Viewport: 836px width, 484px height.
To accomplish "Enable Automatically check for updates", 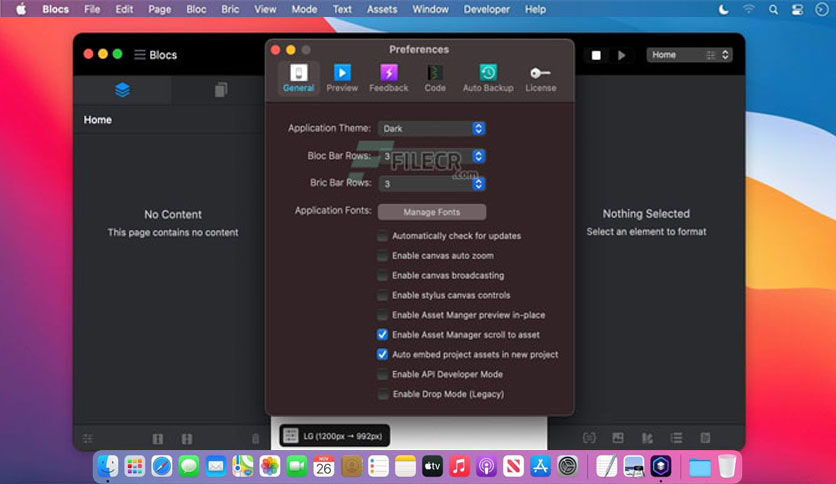I will pyautogui.click(x=382, y=236).
